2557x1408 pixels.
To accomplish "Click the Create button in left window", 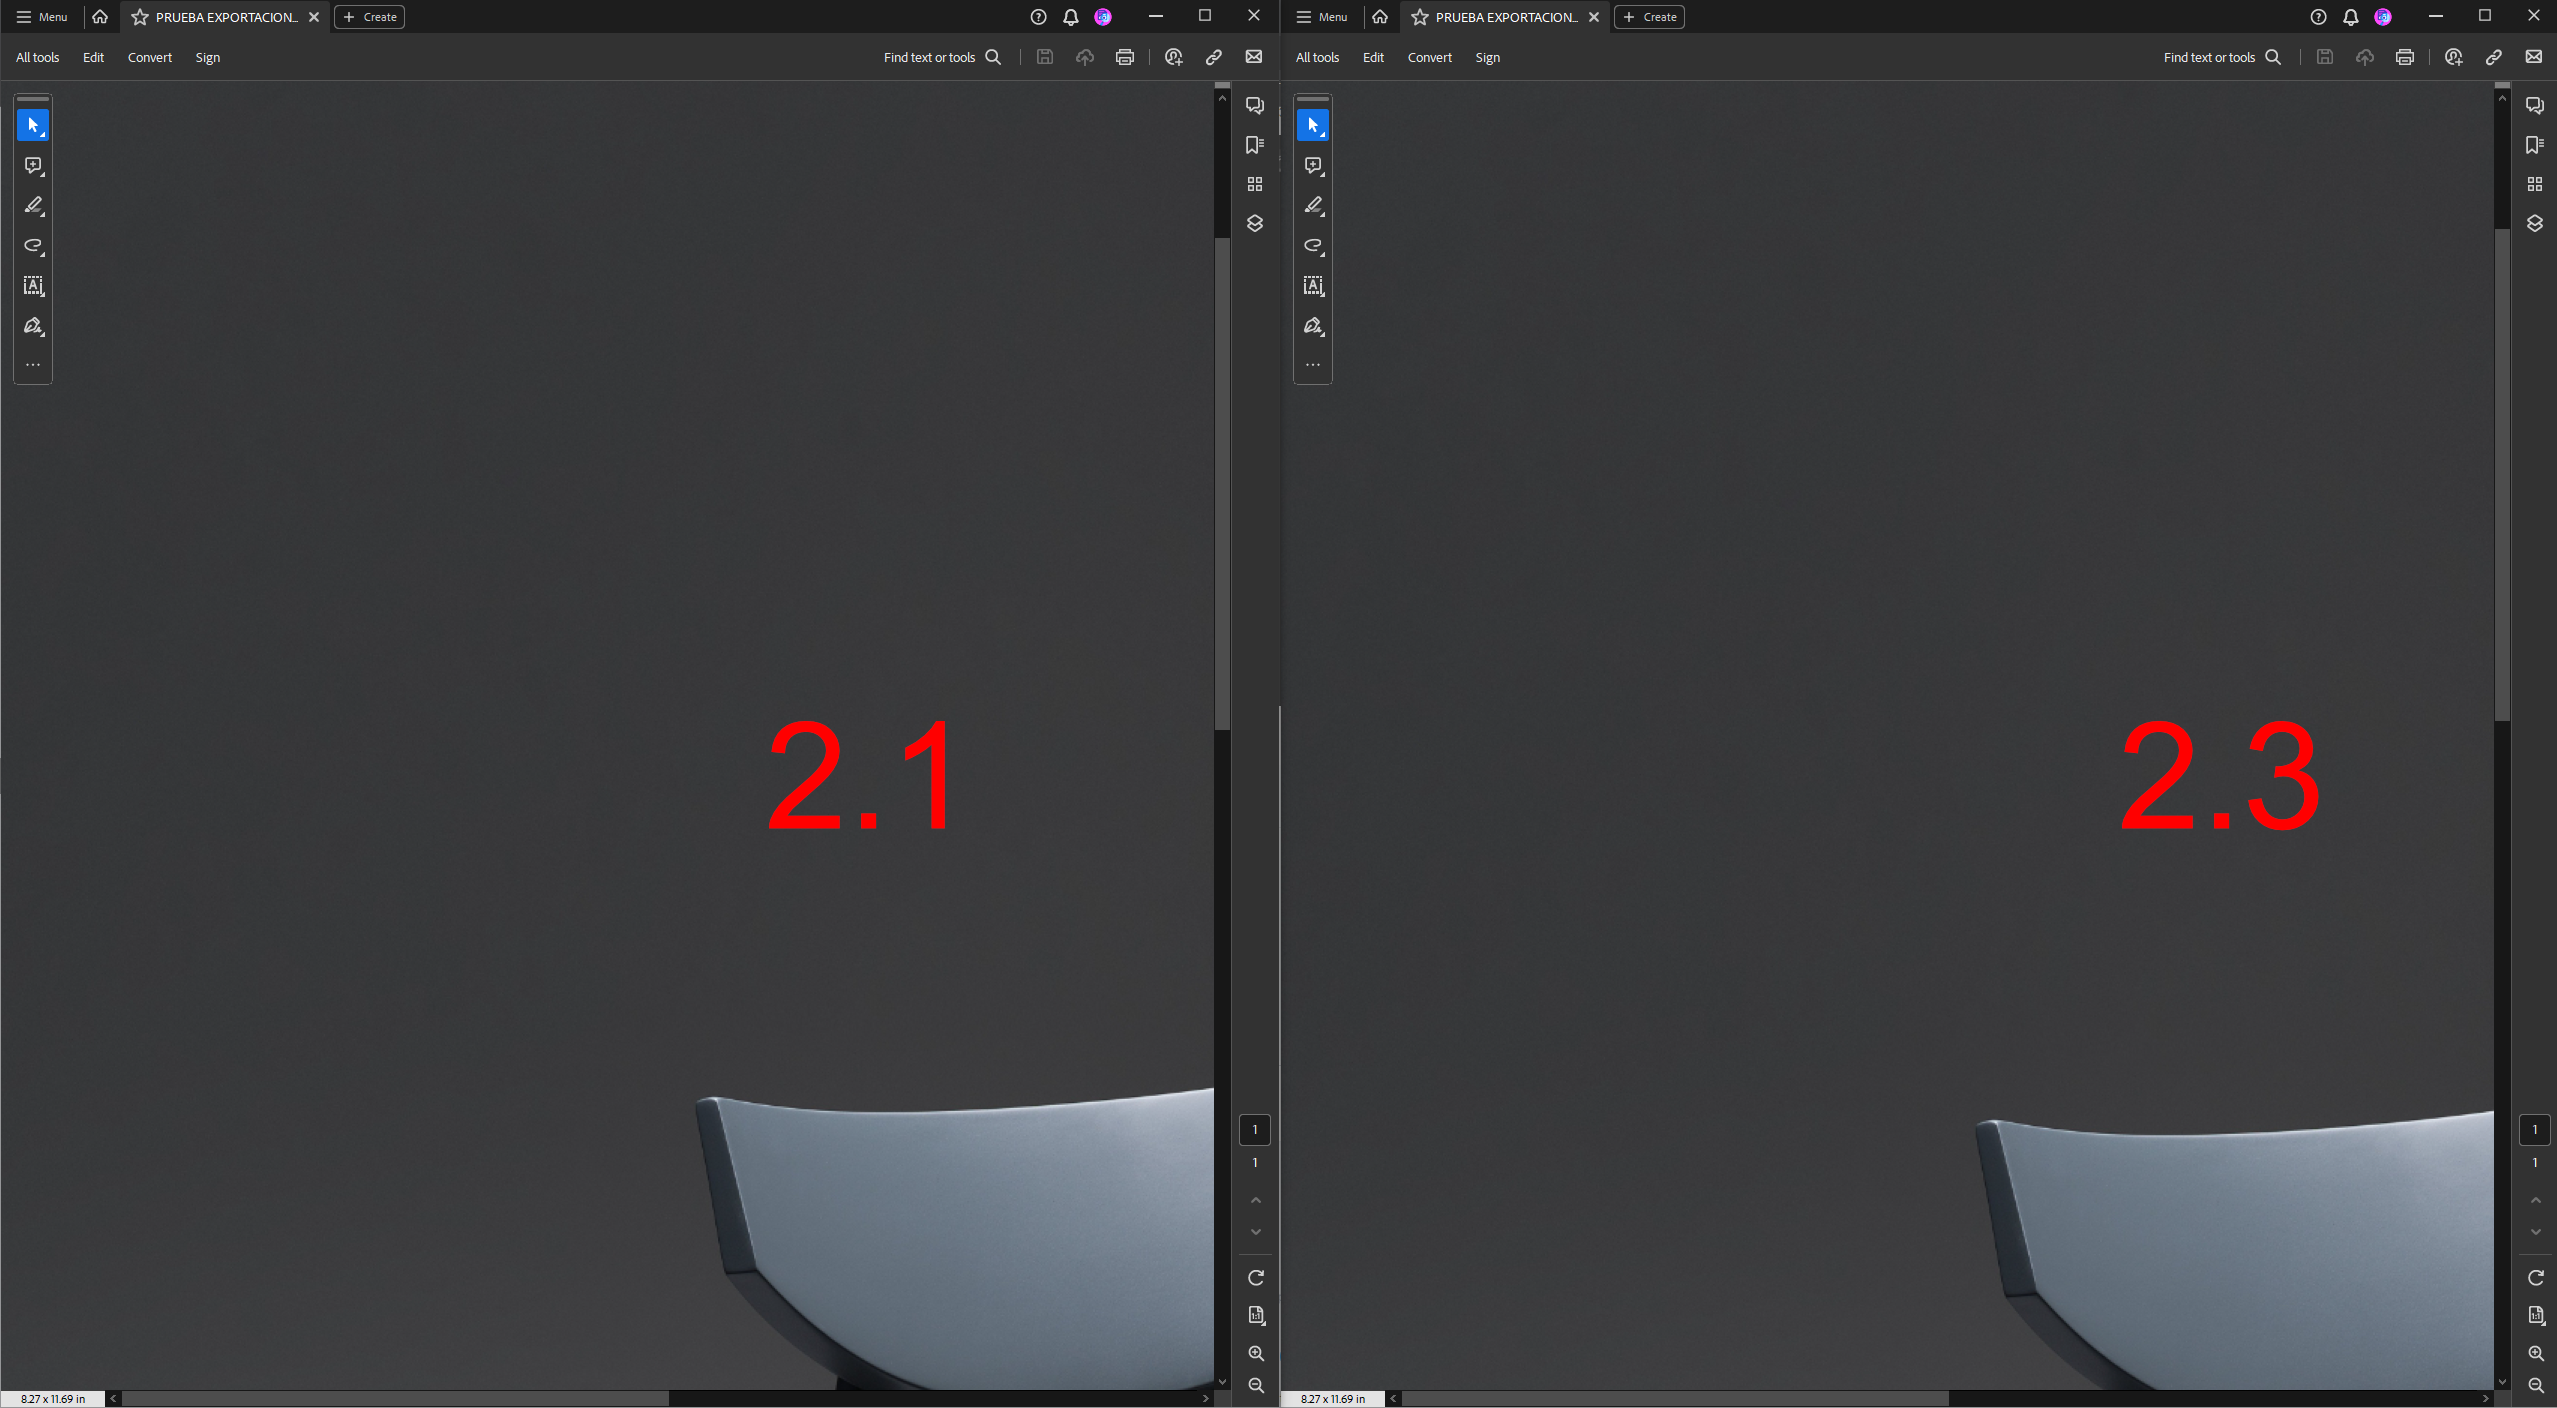I will pos(370,17).
